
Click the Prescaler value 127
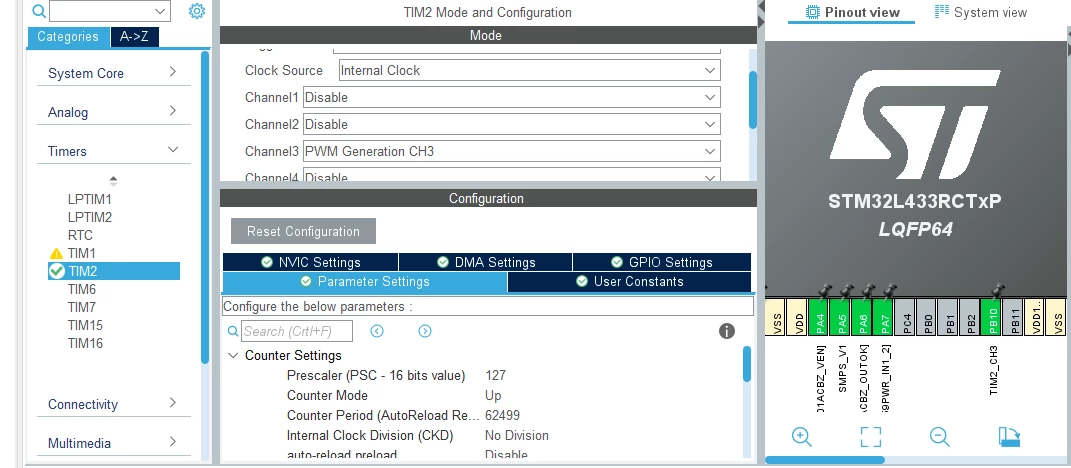(x=495, y=375)
